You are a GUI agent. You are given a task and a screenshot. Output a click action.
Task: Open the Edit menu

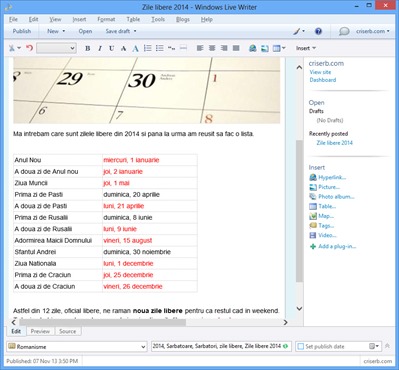[x=33, y=19]
